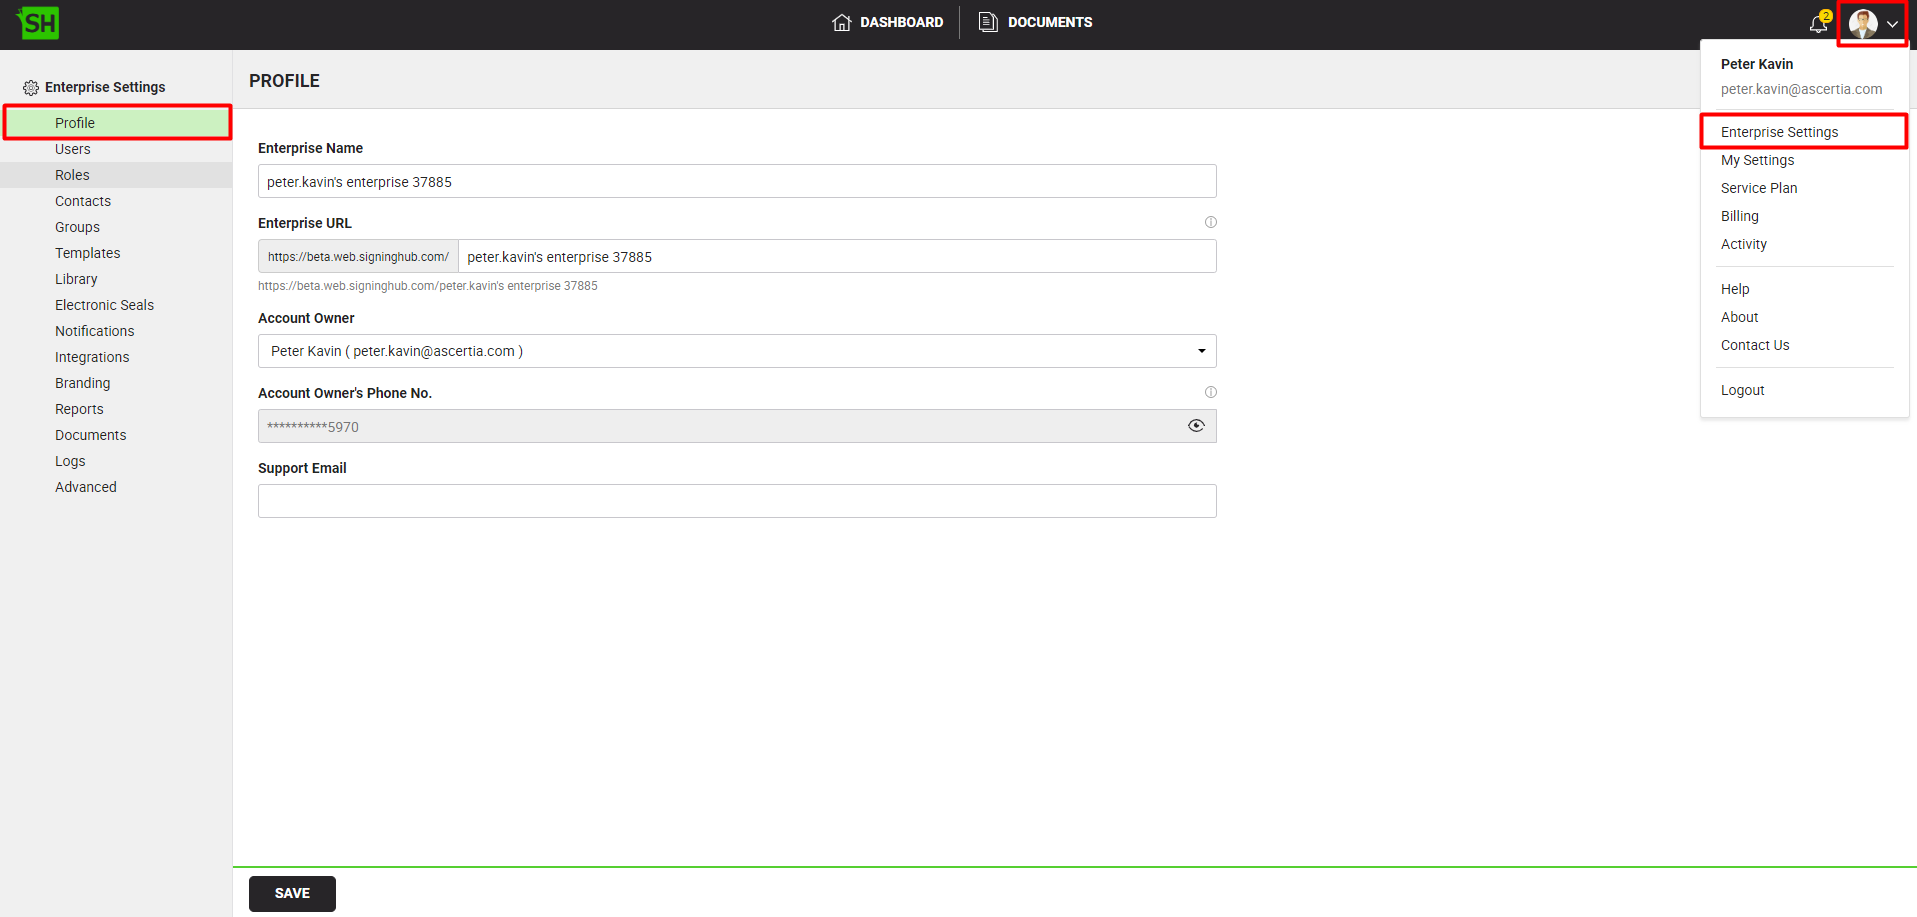
Task: Open the Users section in sidebar
Action: pos(72,149)
